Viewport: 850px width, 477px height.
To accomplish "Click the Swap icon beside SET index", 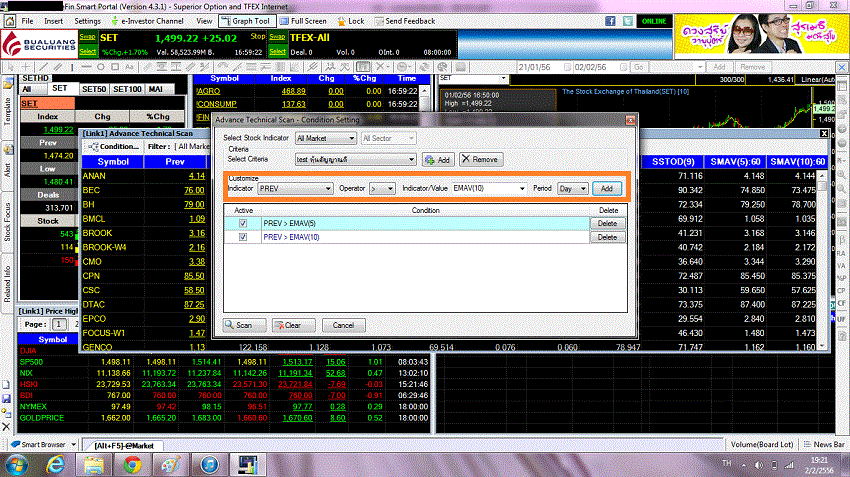I will [x=87, y=37].
